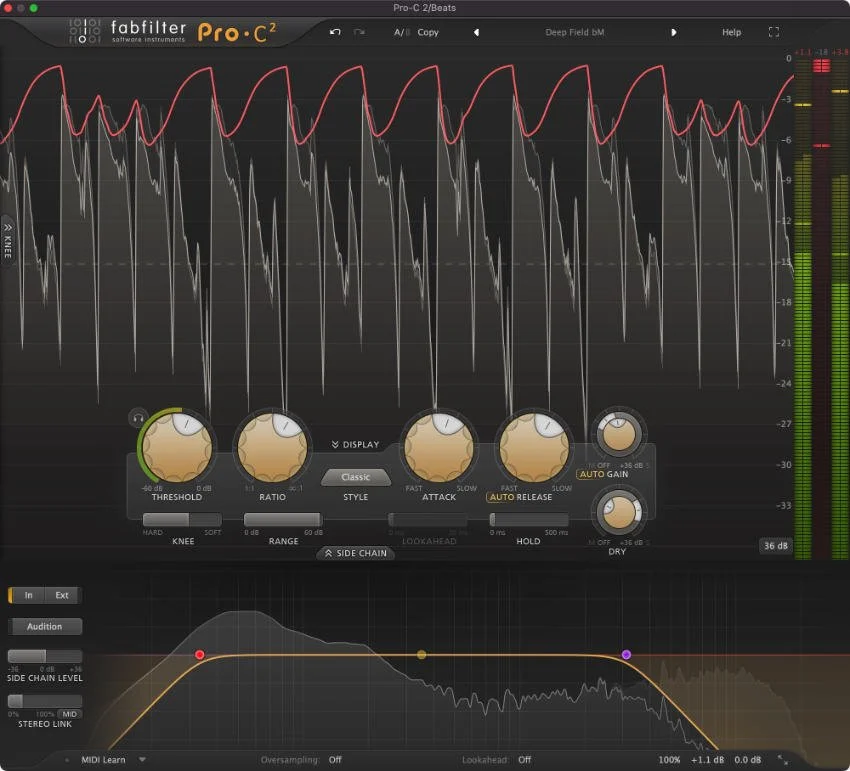Expand the KNEE side panel
Screen dimensions: 850x771
[8, 239]
